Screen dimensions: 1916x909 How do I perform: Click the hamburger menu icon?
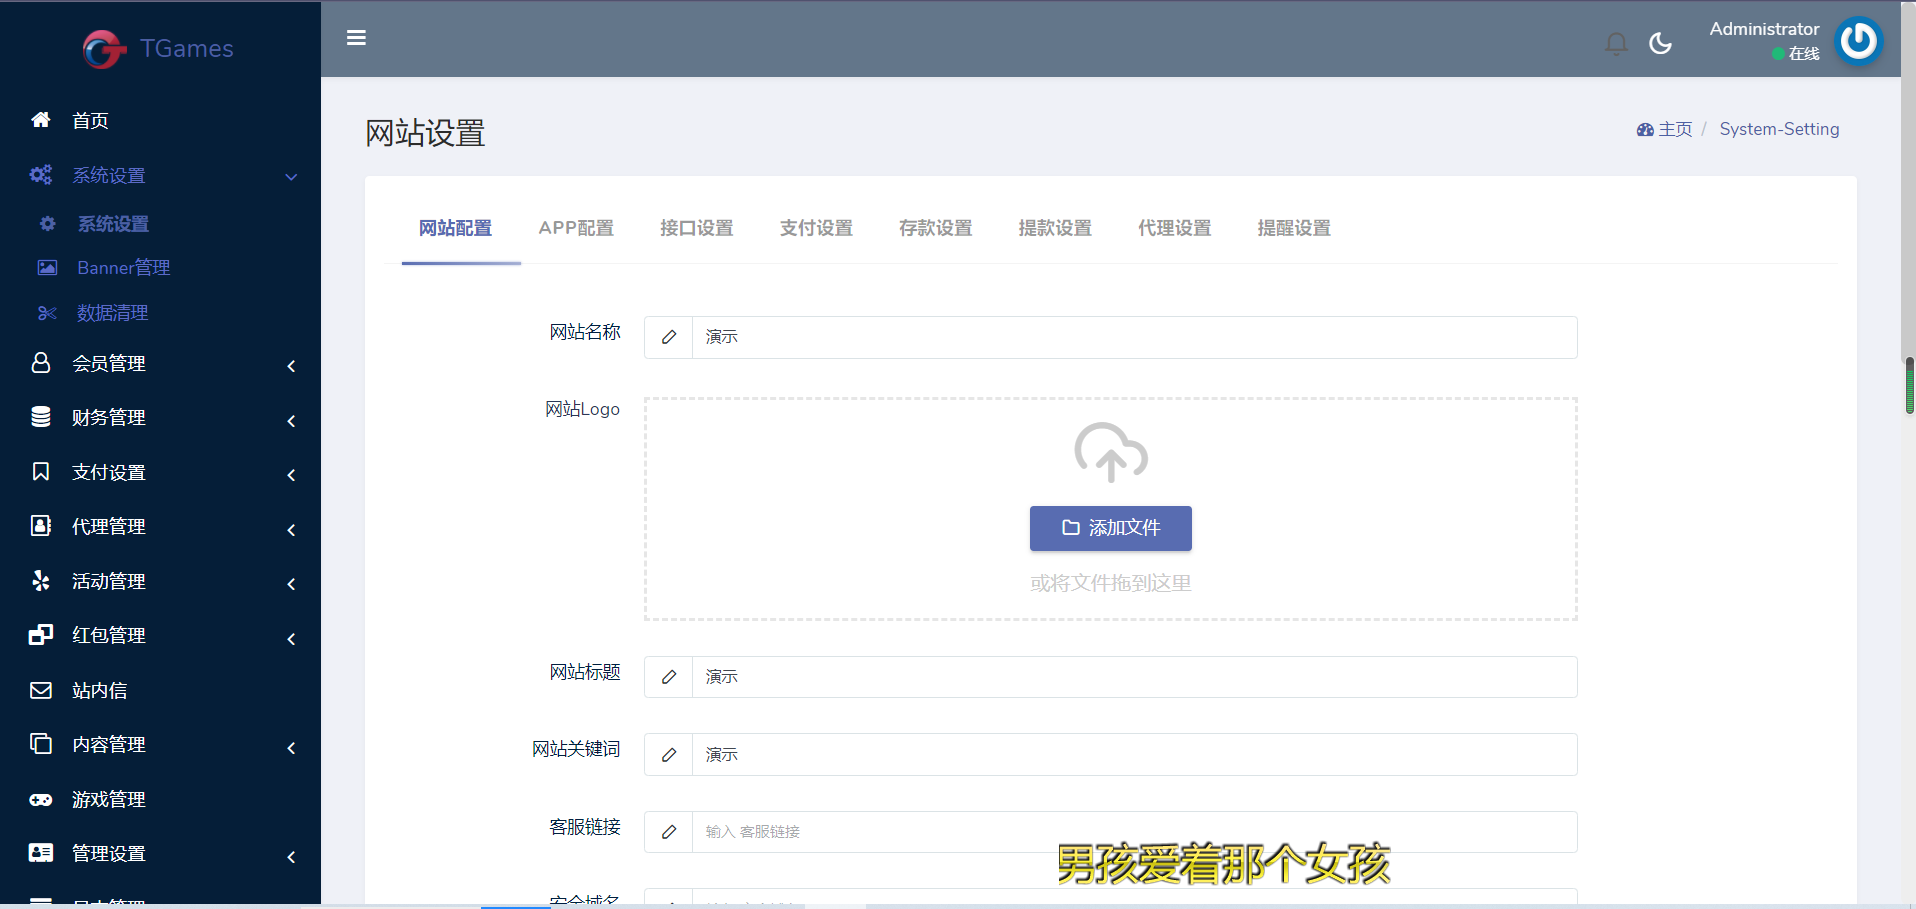(x=356, y=38)
